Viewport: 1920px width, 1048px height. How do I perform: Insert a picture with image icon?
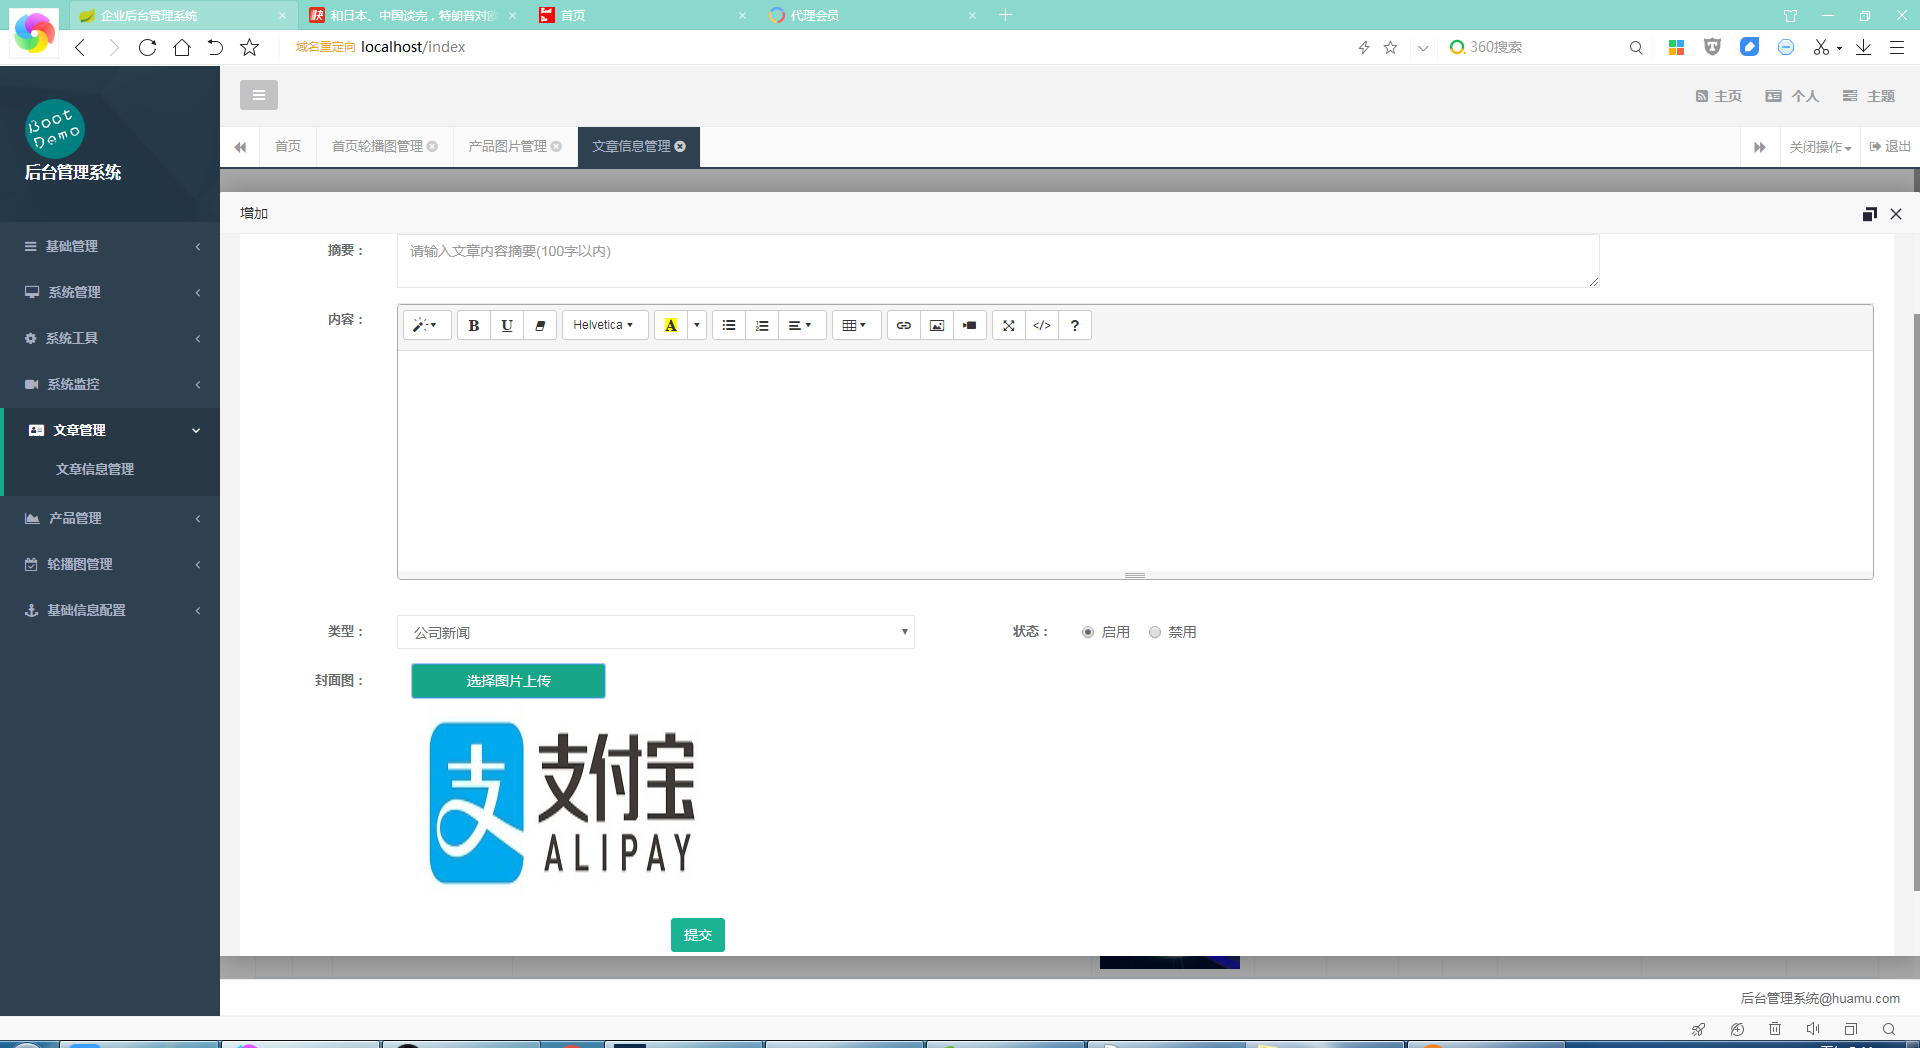(937, 325)
